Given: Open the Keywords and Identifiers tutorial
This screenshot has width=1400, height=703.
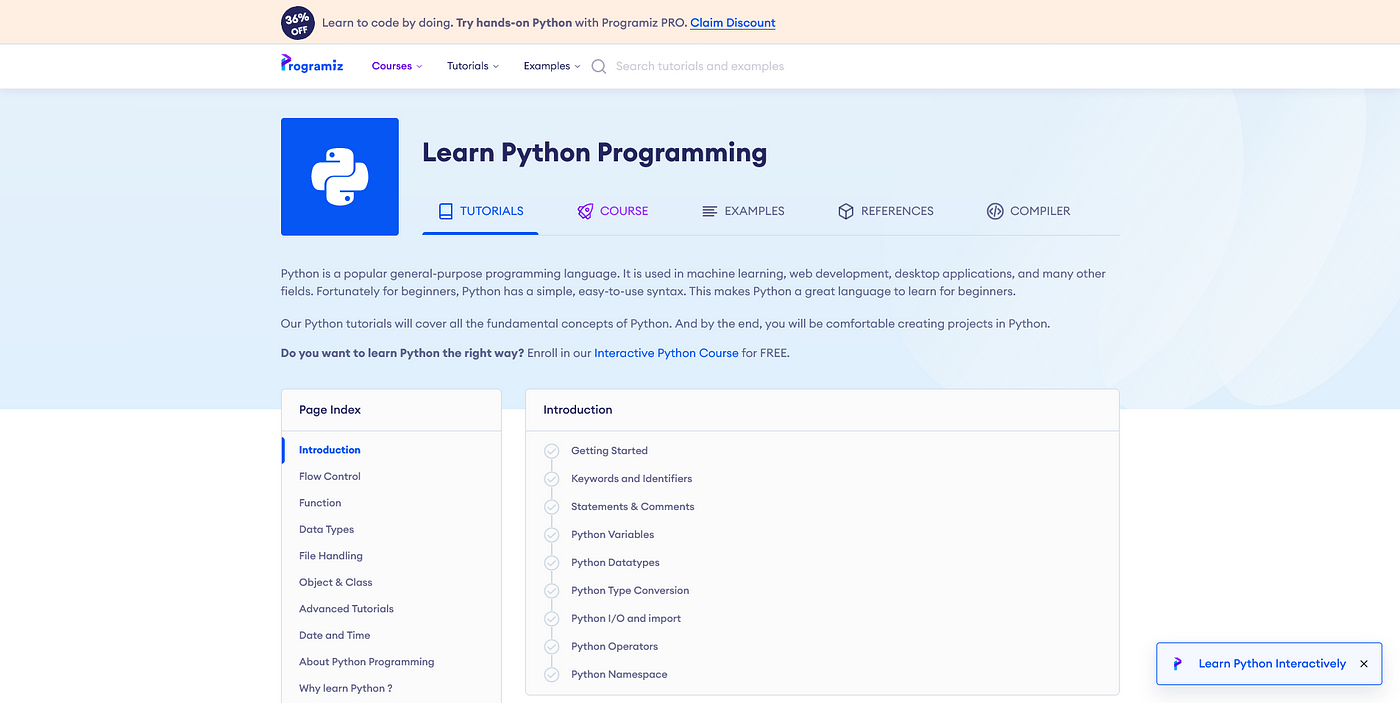Looking at the screenshot, I should 631,479.
